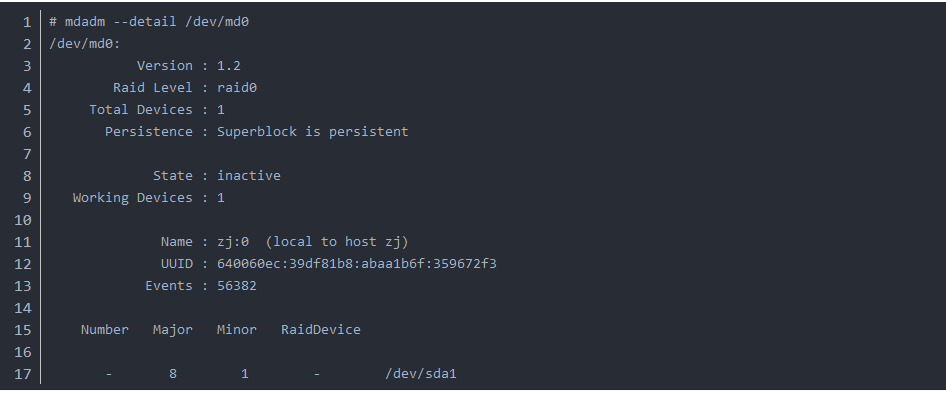946x394 pixels.
Task: Select the raid0 Raid Level value
Action: 237,88
